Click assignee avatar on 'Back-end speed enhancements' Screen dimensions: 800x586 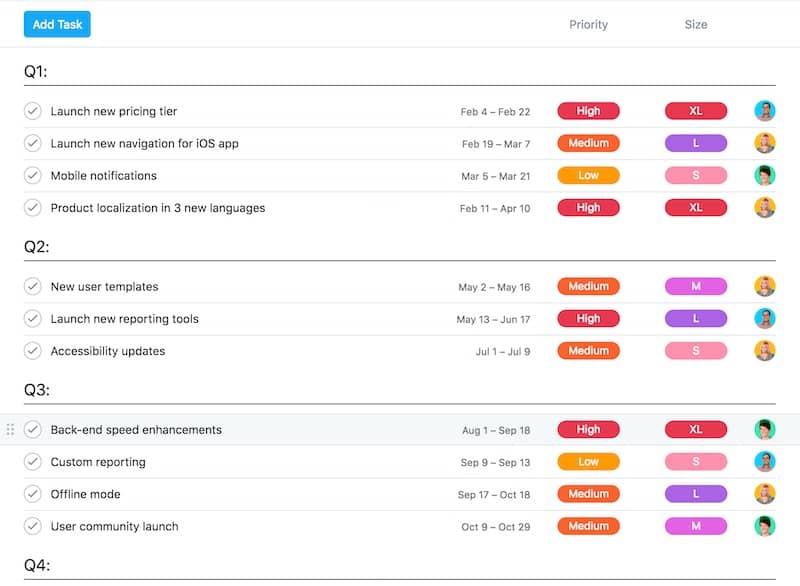[x=765, y=430]
